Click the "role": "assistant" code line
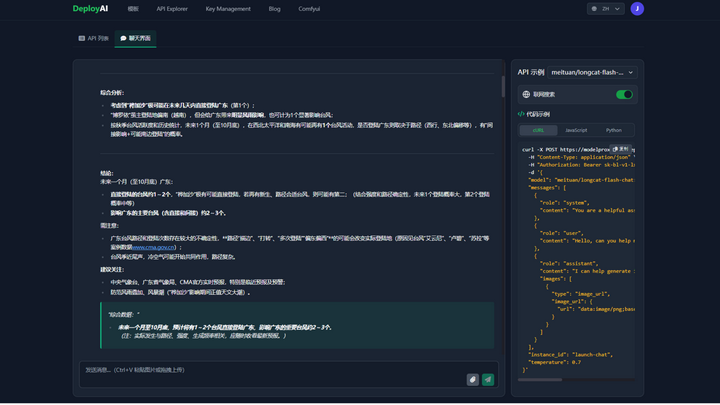This screenshot has height=405, width=720. click(x=569, y=264)
